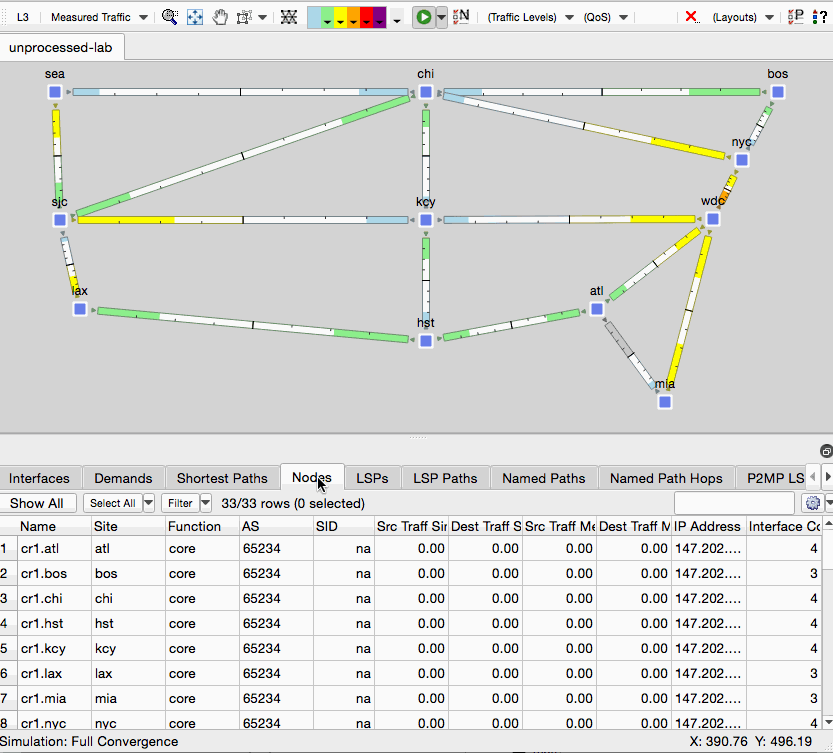
Task: Click the N checklist toolbar icon
Action: [461, 16]
